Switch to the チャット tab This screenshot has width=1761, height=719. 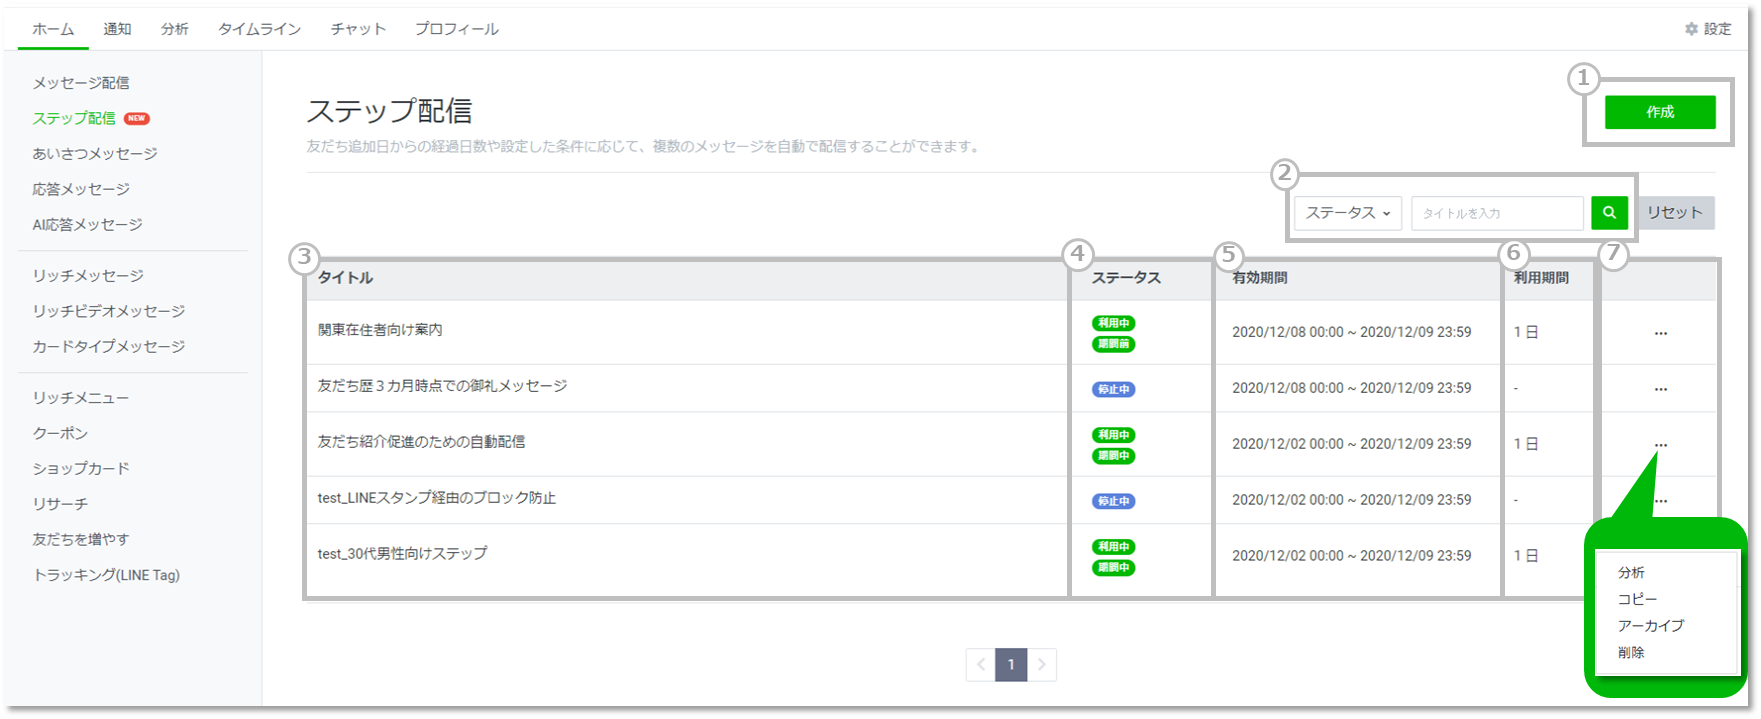(x=358, y=29)
